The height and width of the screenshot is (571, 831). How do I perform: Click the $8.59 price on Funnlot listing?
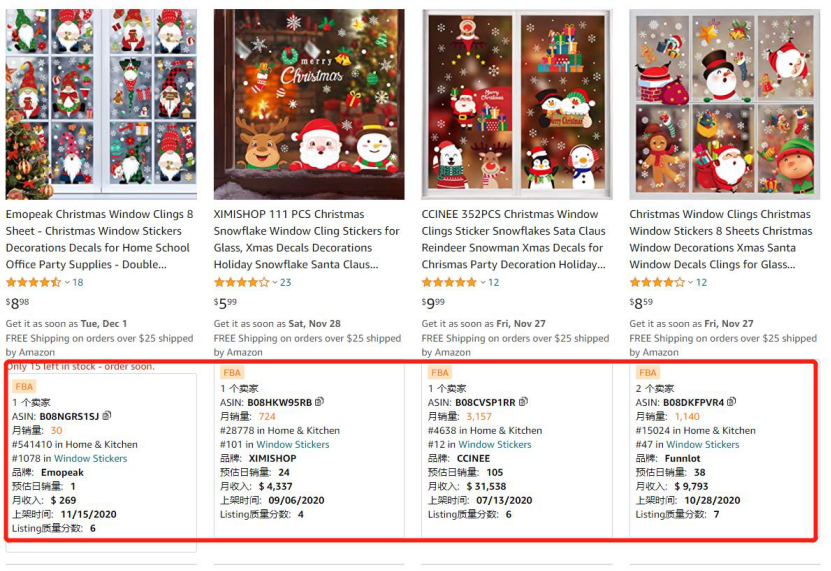click(641, 303)
